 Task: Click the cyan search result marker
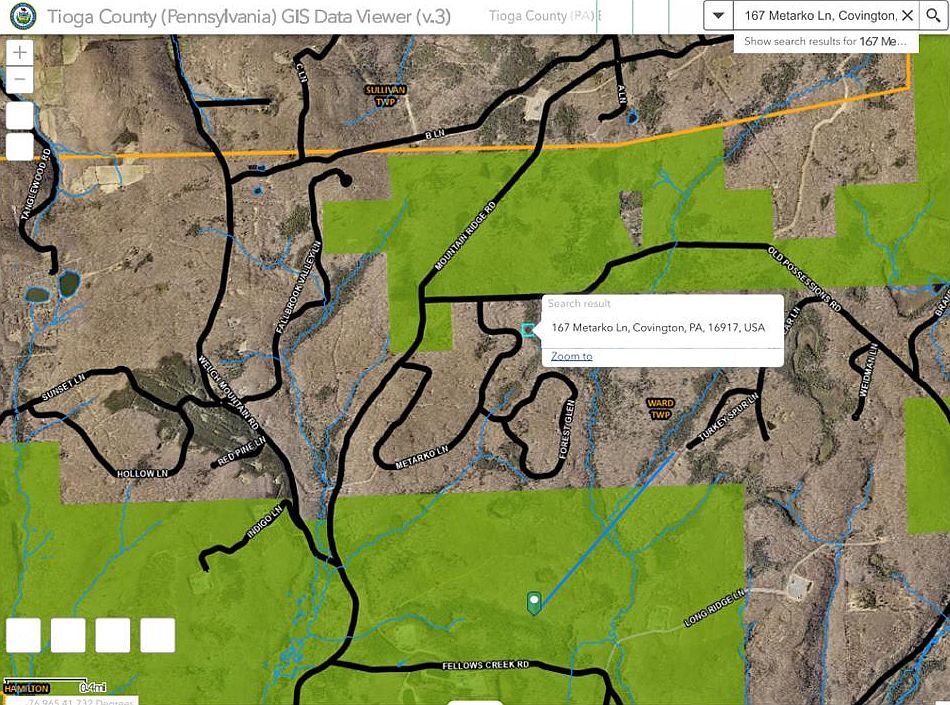528,330
